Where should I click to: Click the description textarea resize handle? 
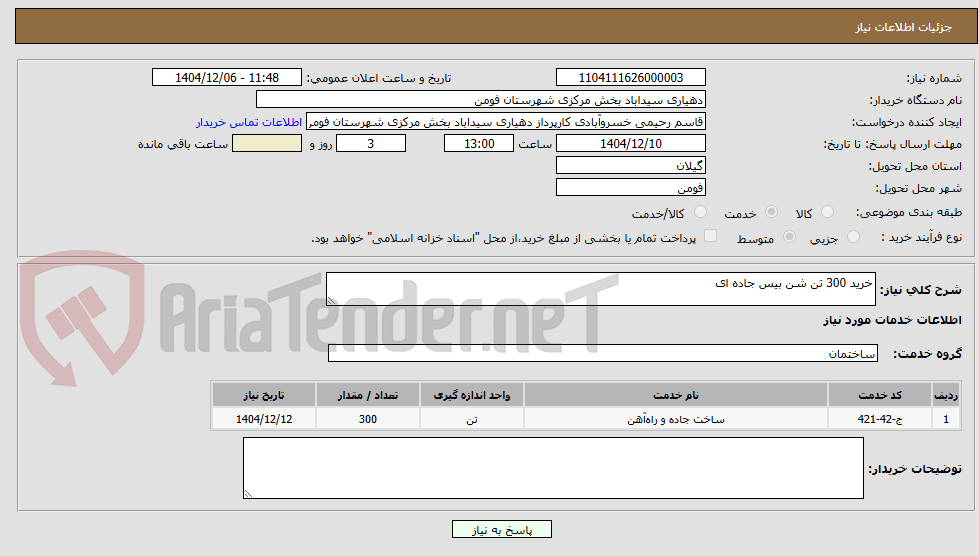pos(332,301)
